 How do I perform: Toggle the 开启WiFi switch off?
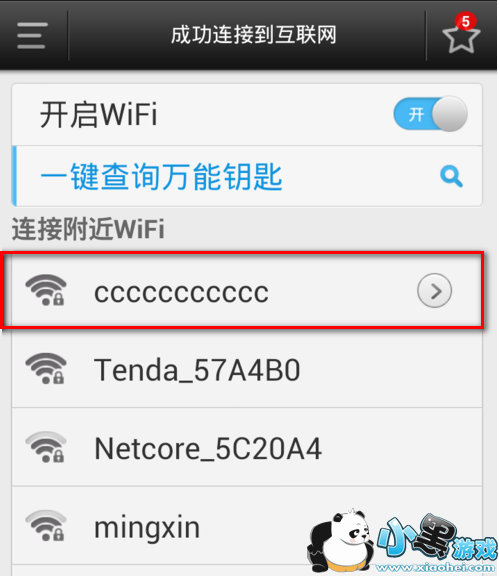pyautogui.click(x=430, y=114)
